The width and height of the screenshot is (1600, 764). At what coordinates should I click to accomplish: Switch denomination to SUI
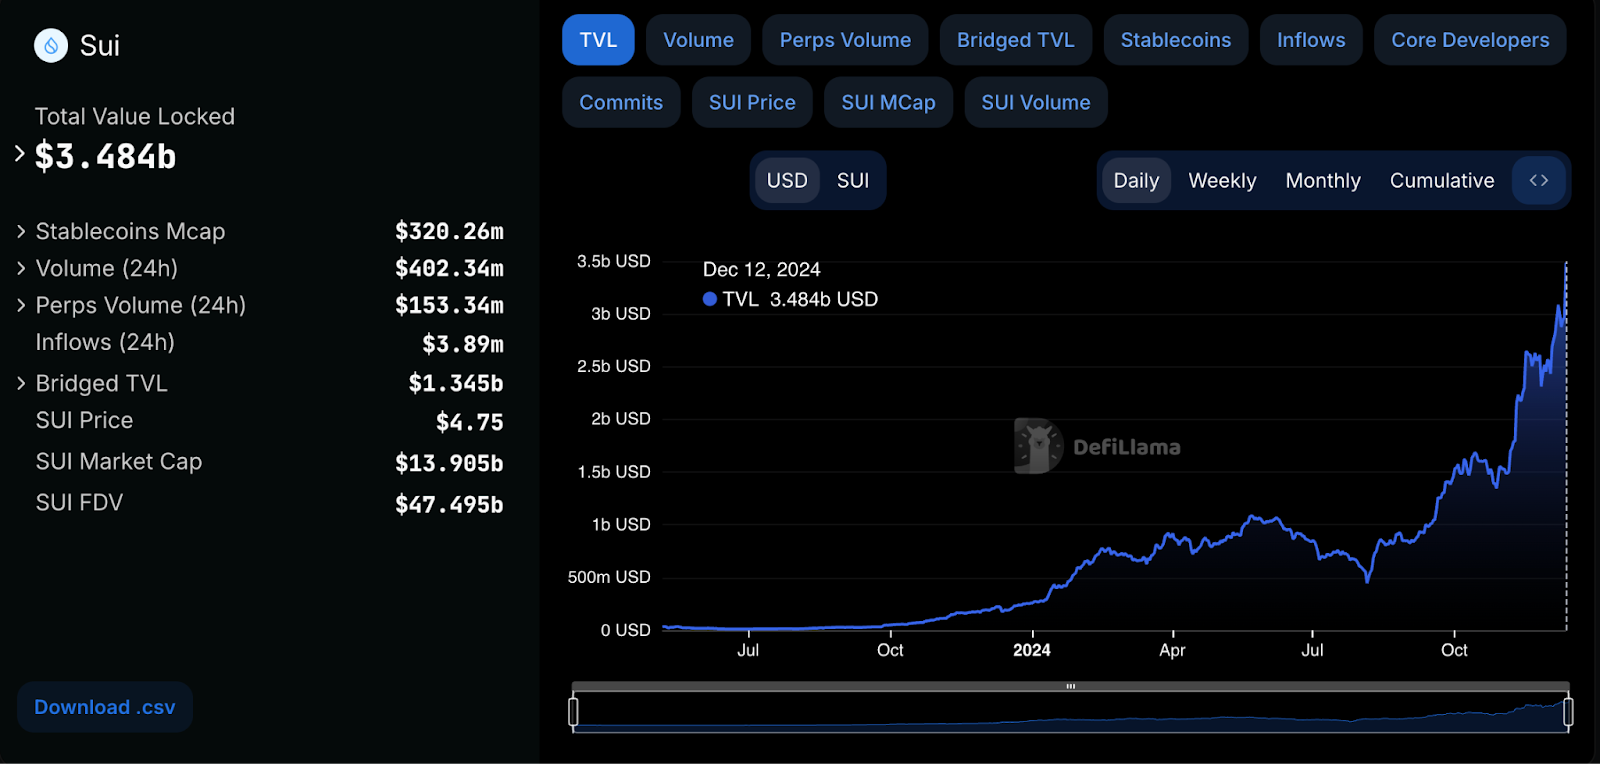852,180
